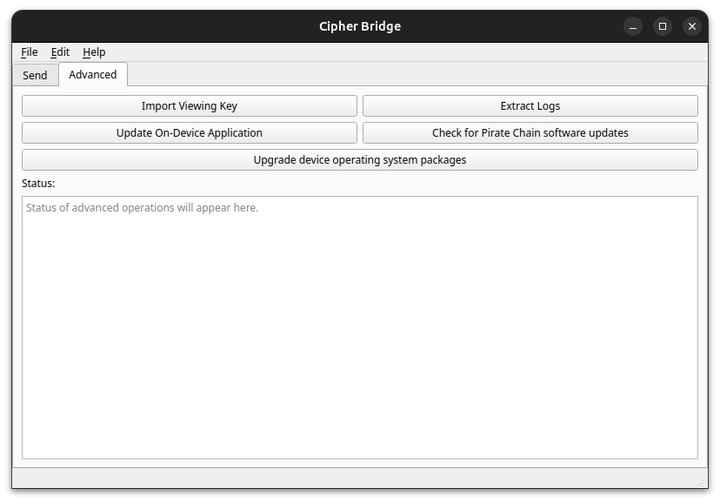Click the Import Viewing Key button
This screenshot has width=720, height=503.
(x=189, y=106)
